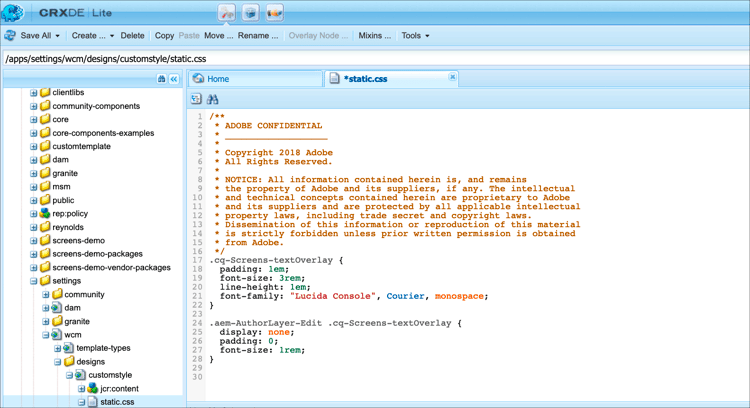
Task: Click the template-types node icon
Action: pyautogui.click(x=69, y=348)
